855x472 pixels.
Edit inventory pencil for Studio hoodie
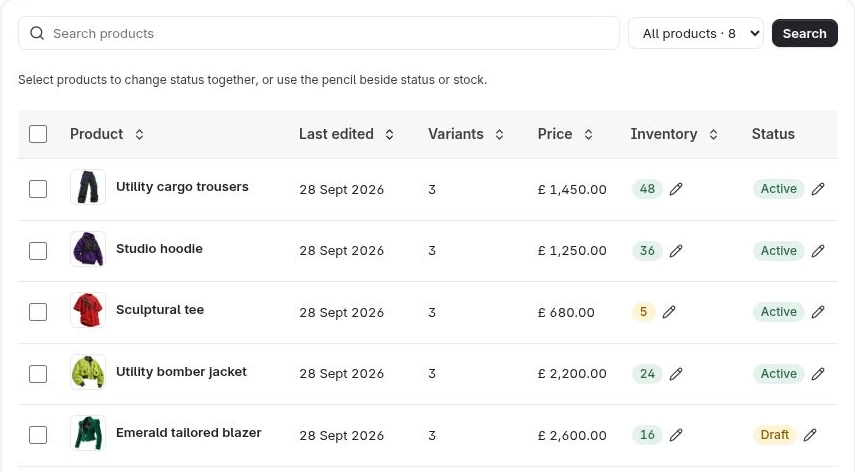(x=676, y=251)
